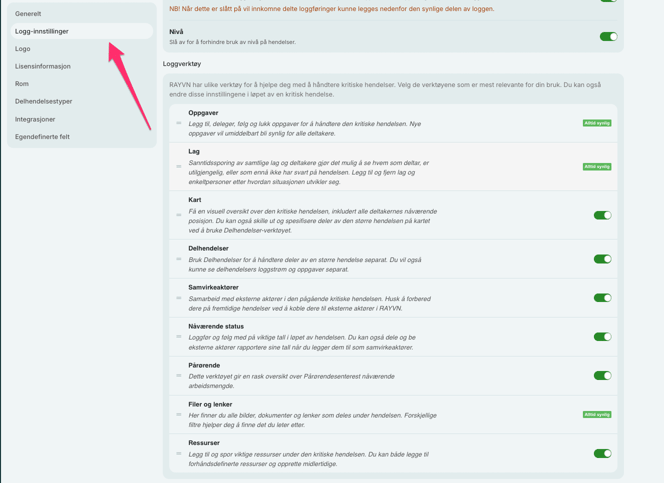Go to Integrasjoner settings

(35, 119)
